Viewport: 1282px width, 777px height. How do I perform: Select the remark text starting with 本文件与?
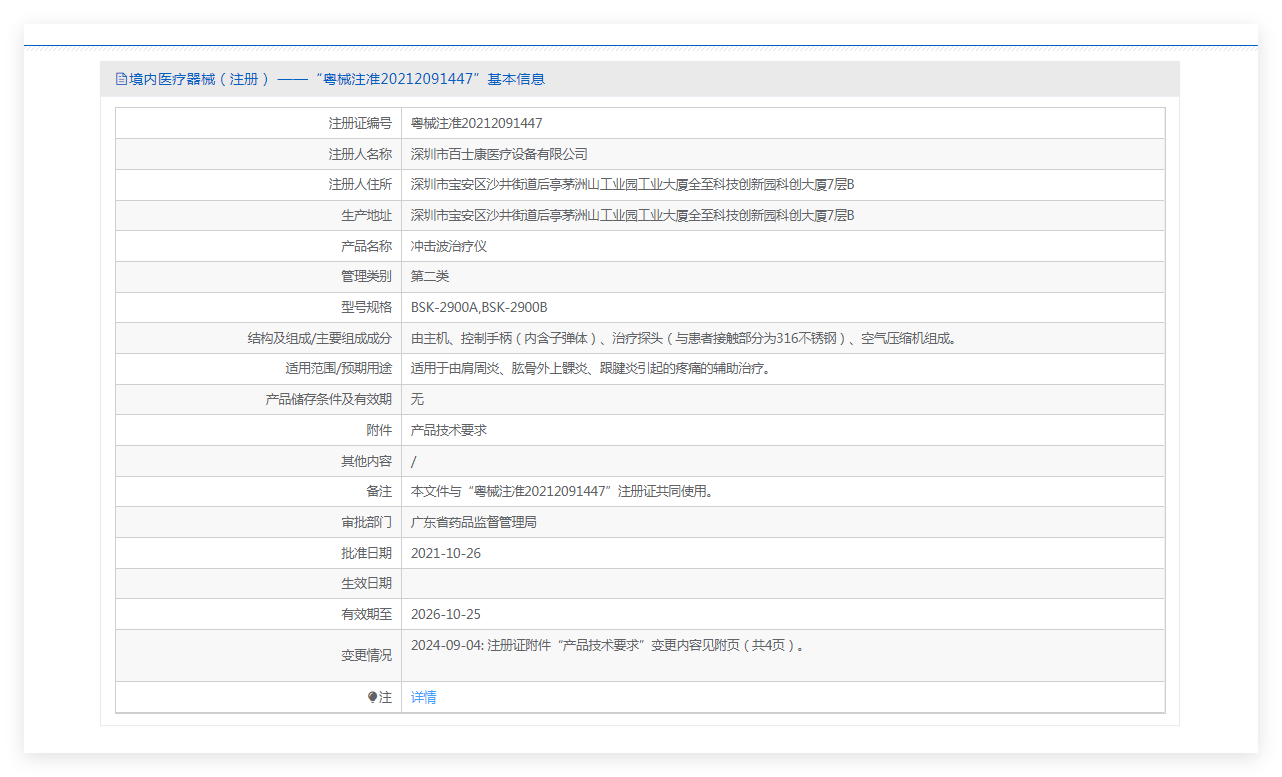click(x=564, y=491)
